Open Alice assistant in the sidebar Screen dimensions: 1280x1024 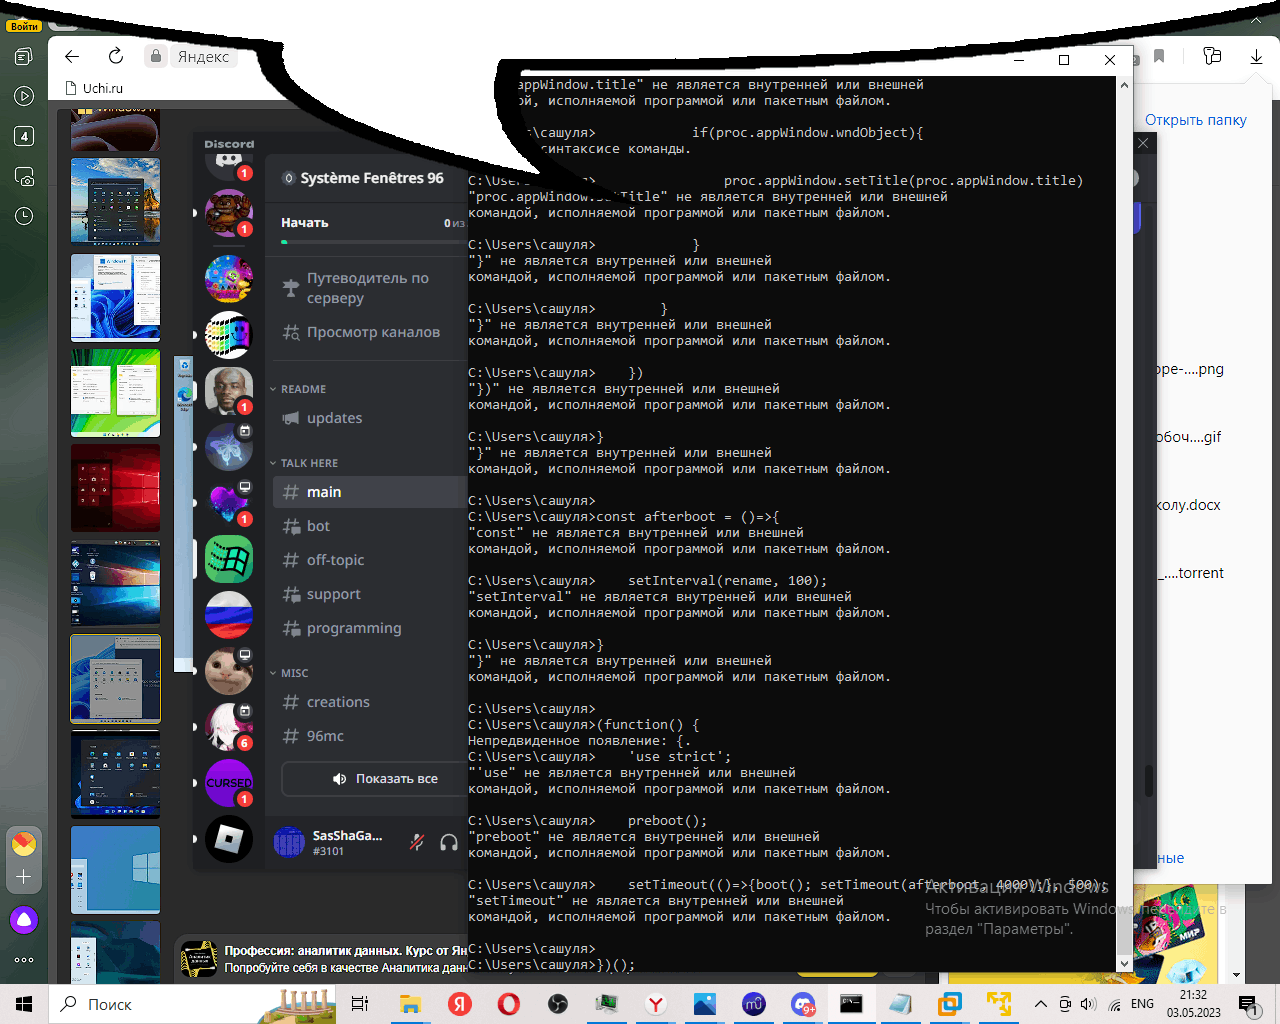(24, 920)
